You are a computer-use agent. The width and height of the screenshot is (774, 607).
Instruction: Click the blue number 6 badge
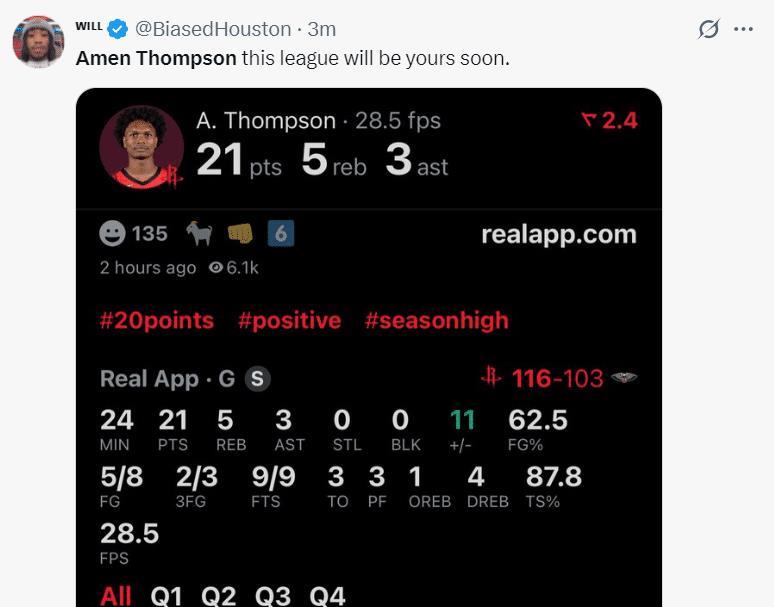[x=280, y=233]
